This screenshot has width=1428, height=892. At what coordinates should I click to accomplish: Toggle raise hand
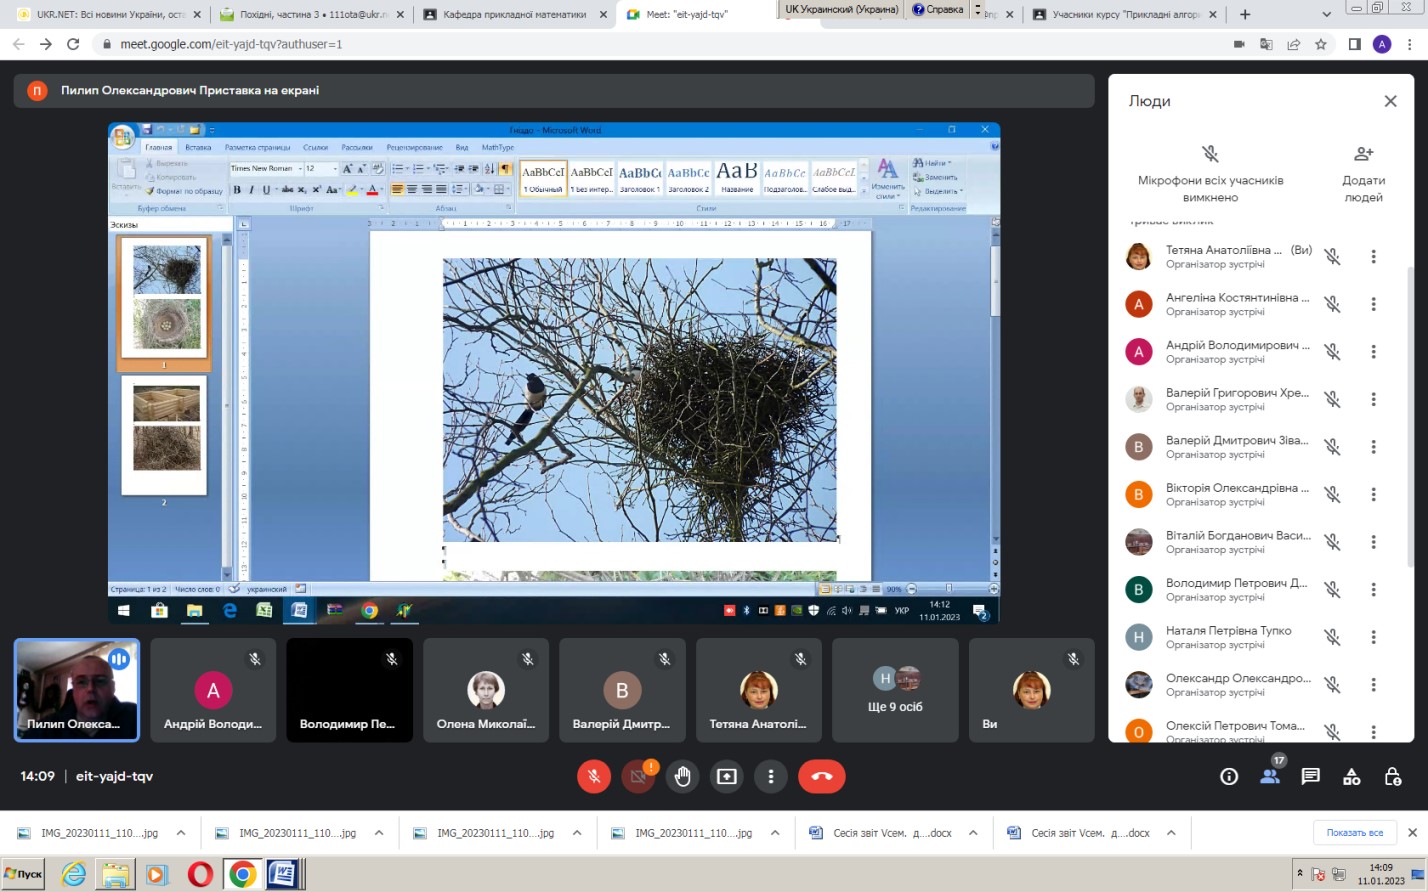[683, 776]
